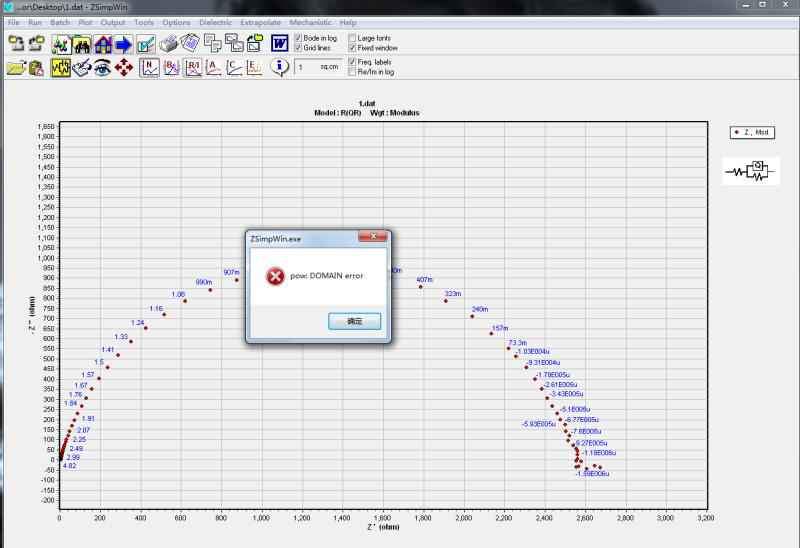Click the blue right arrow icon
This screenshot has width=800, height=548.
pyautogui.click(x=124, y=43)
